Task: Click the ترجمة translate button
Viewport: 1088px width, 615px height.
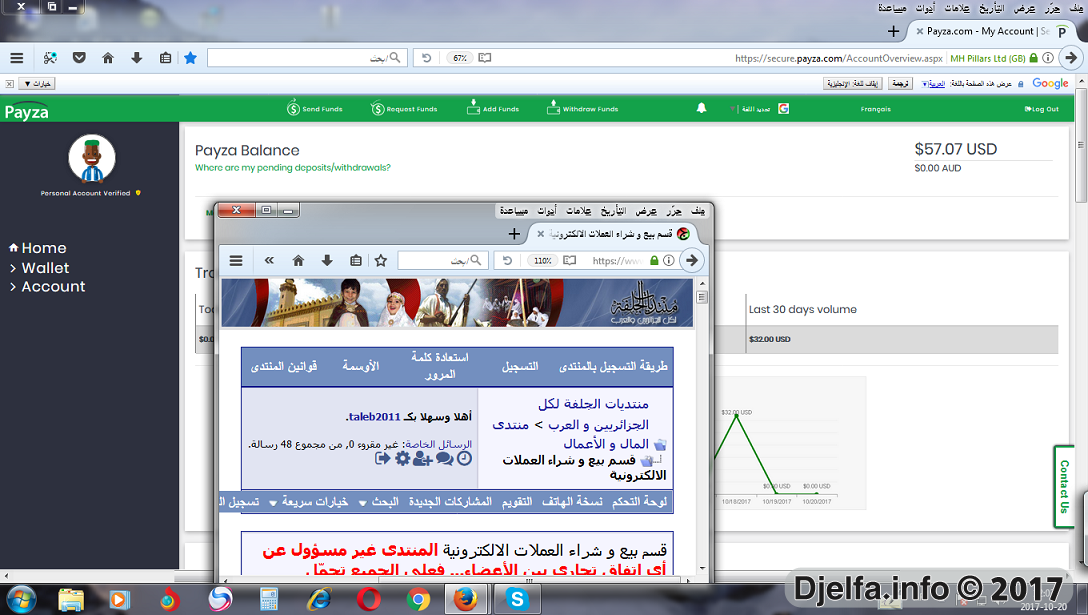Action: [901, 84]
